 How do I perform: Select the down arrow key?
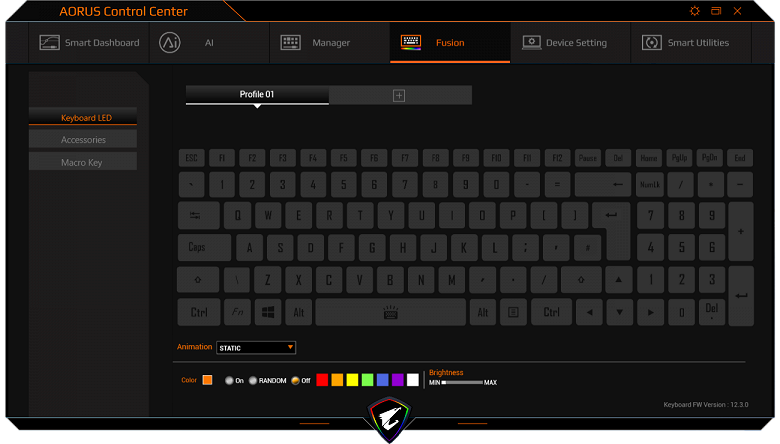click(x=619, y=312)
